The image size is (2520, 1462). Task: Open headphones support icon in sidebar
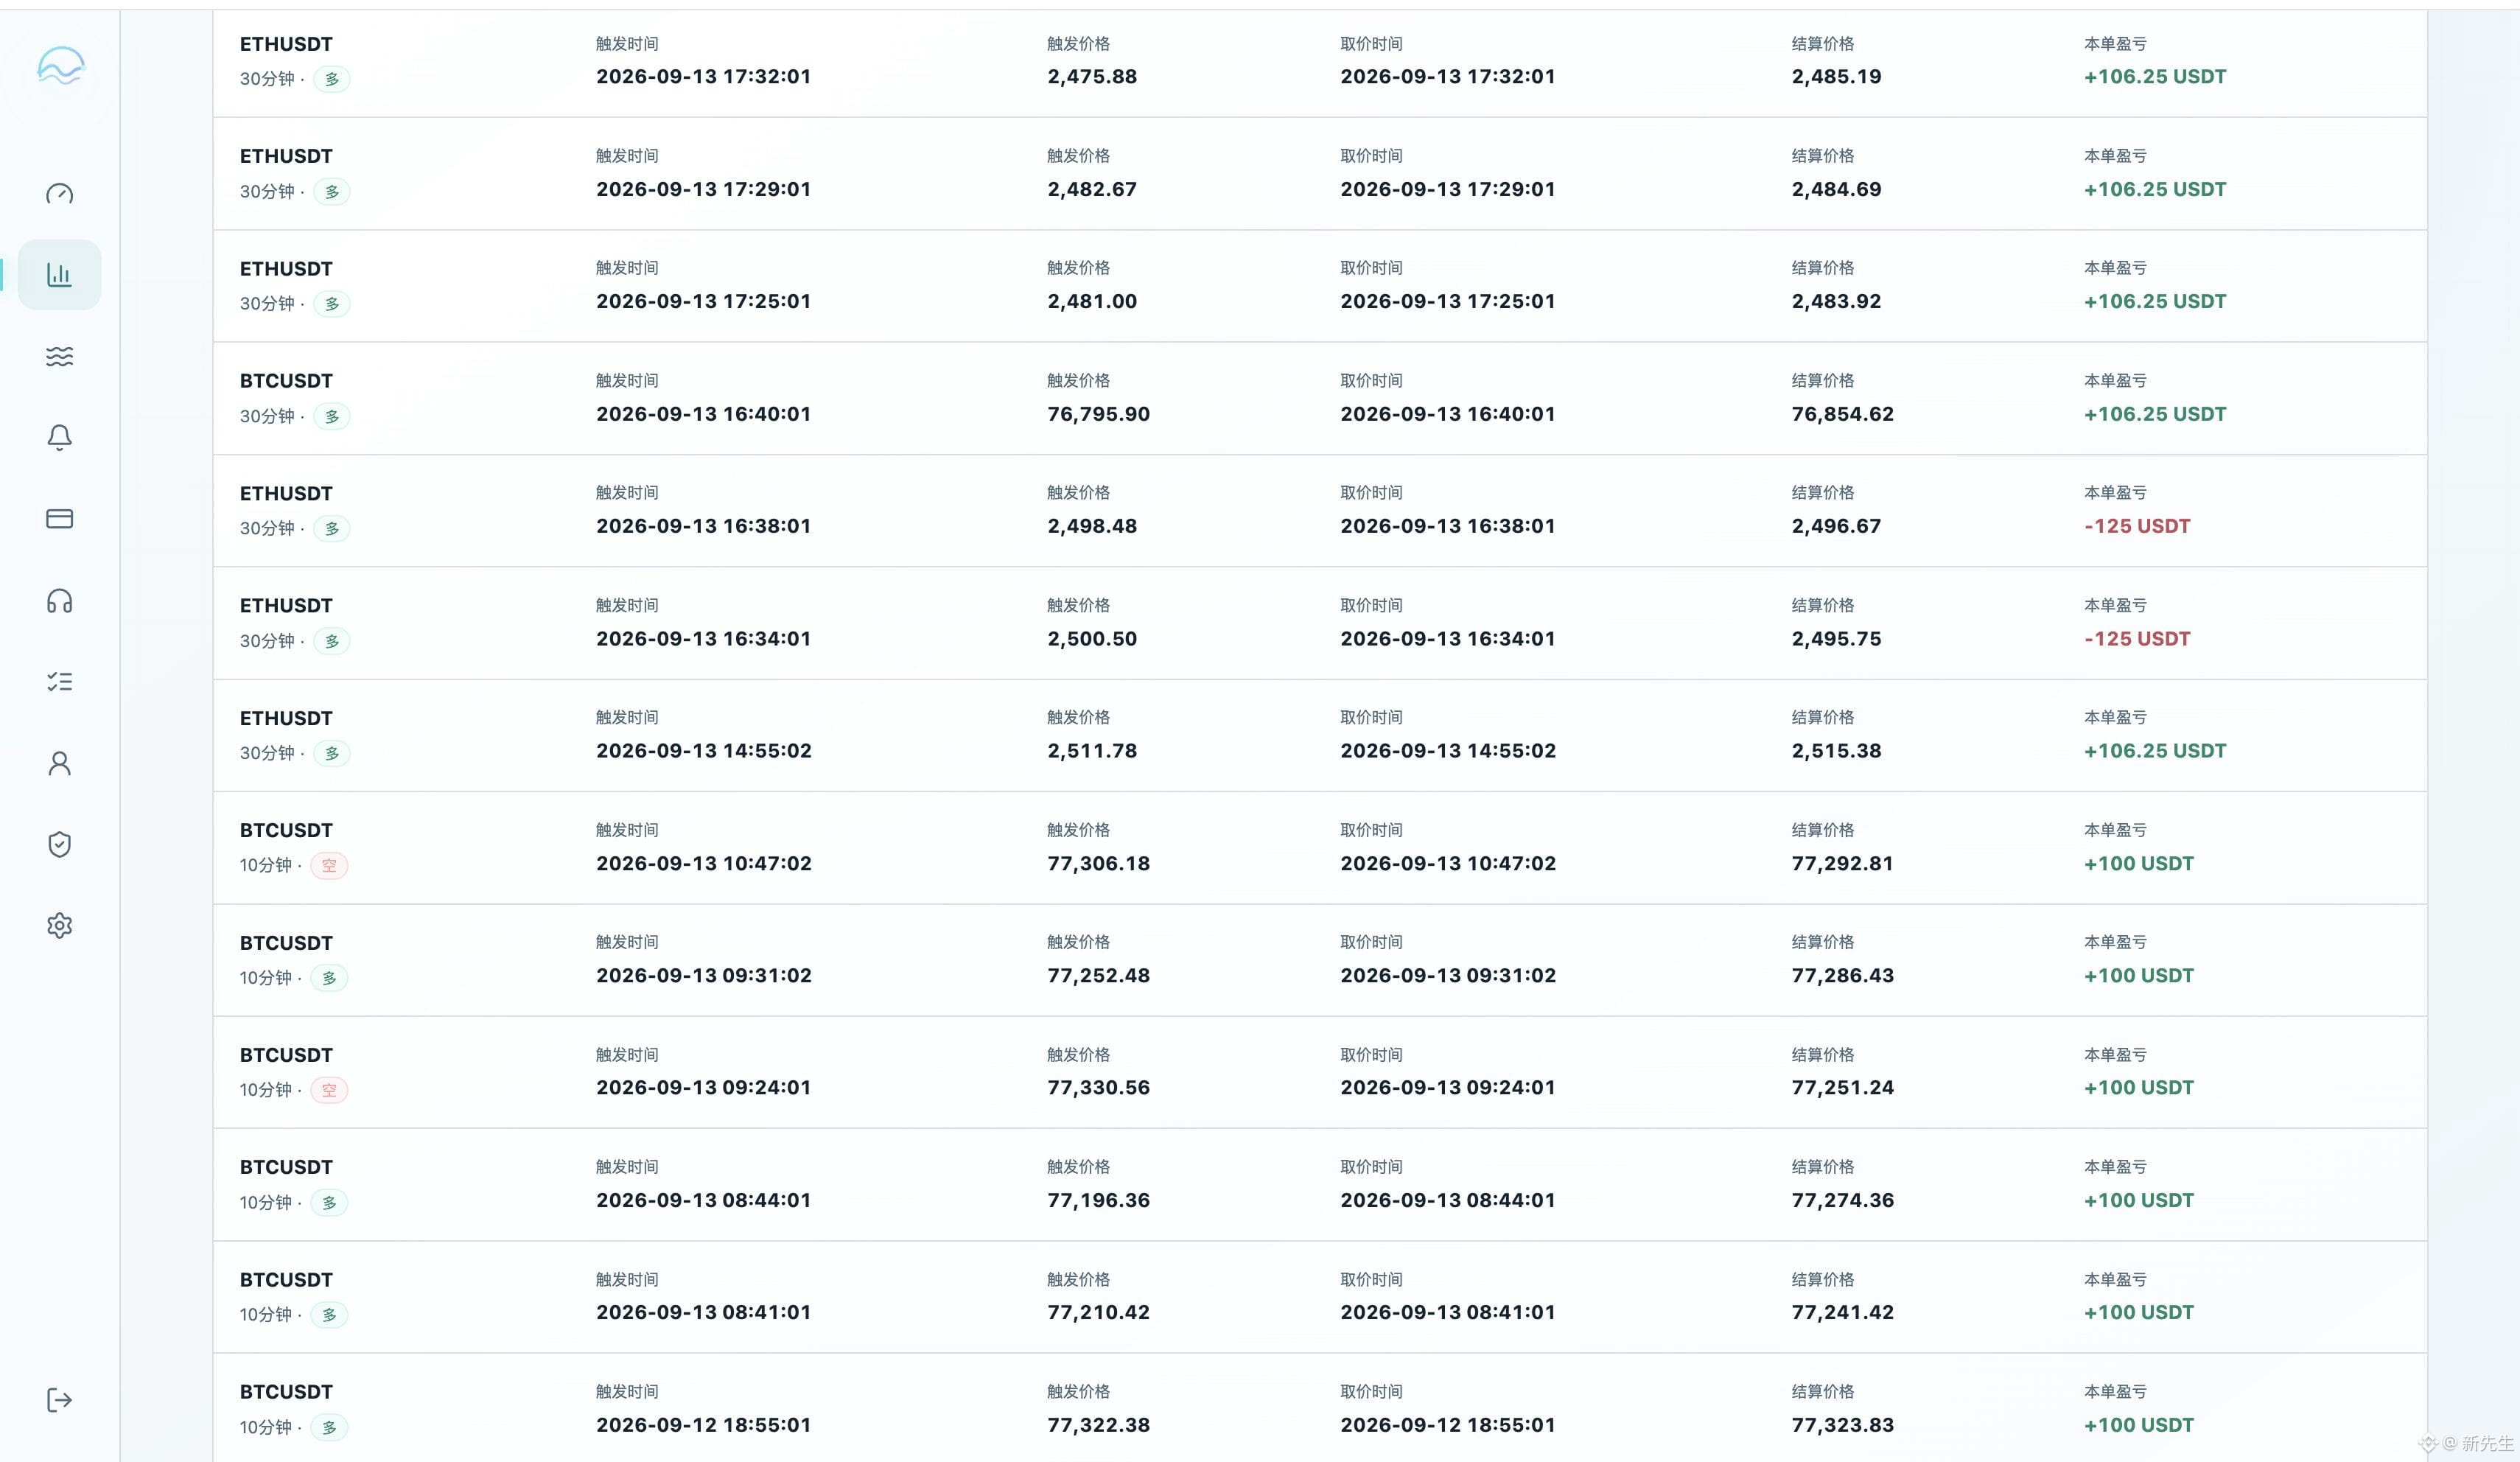pos(59,600)
